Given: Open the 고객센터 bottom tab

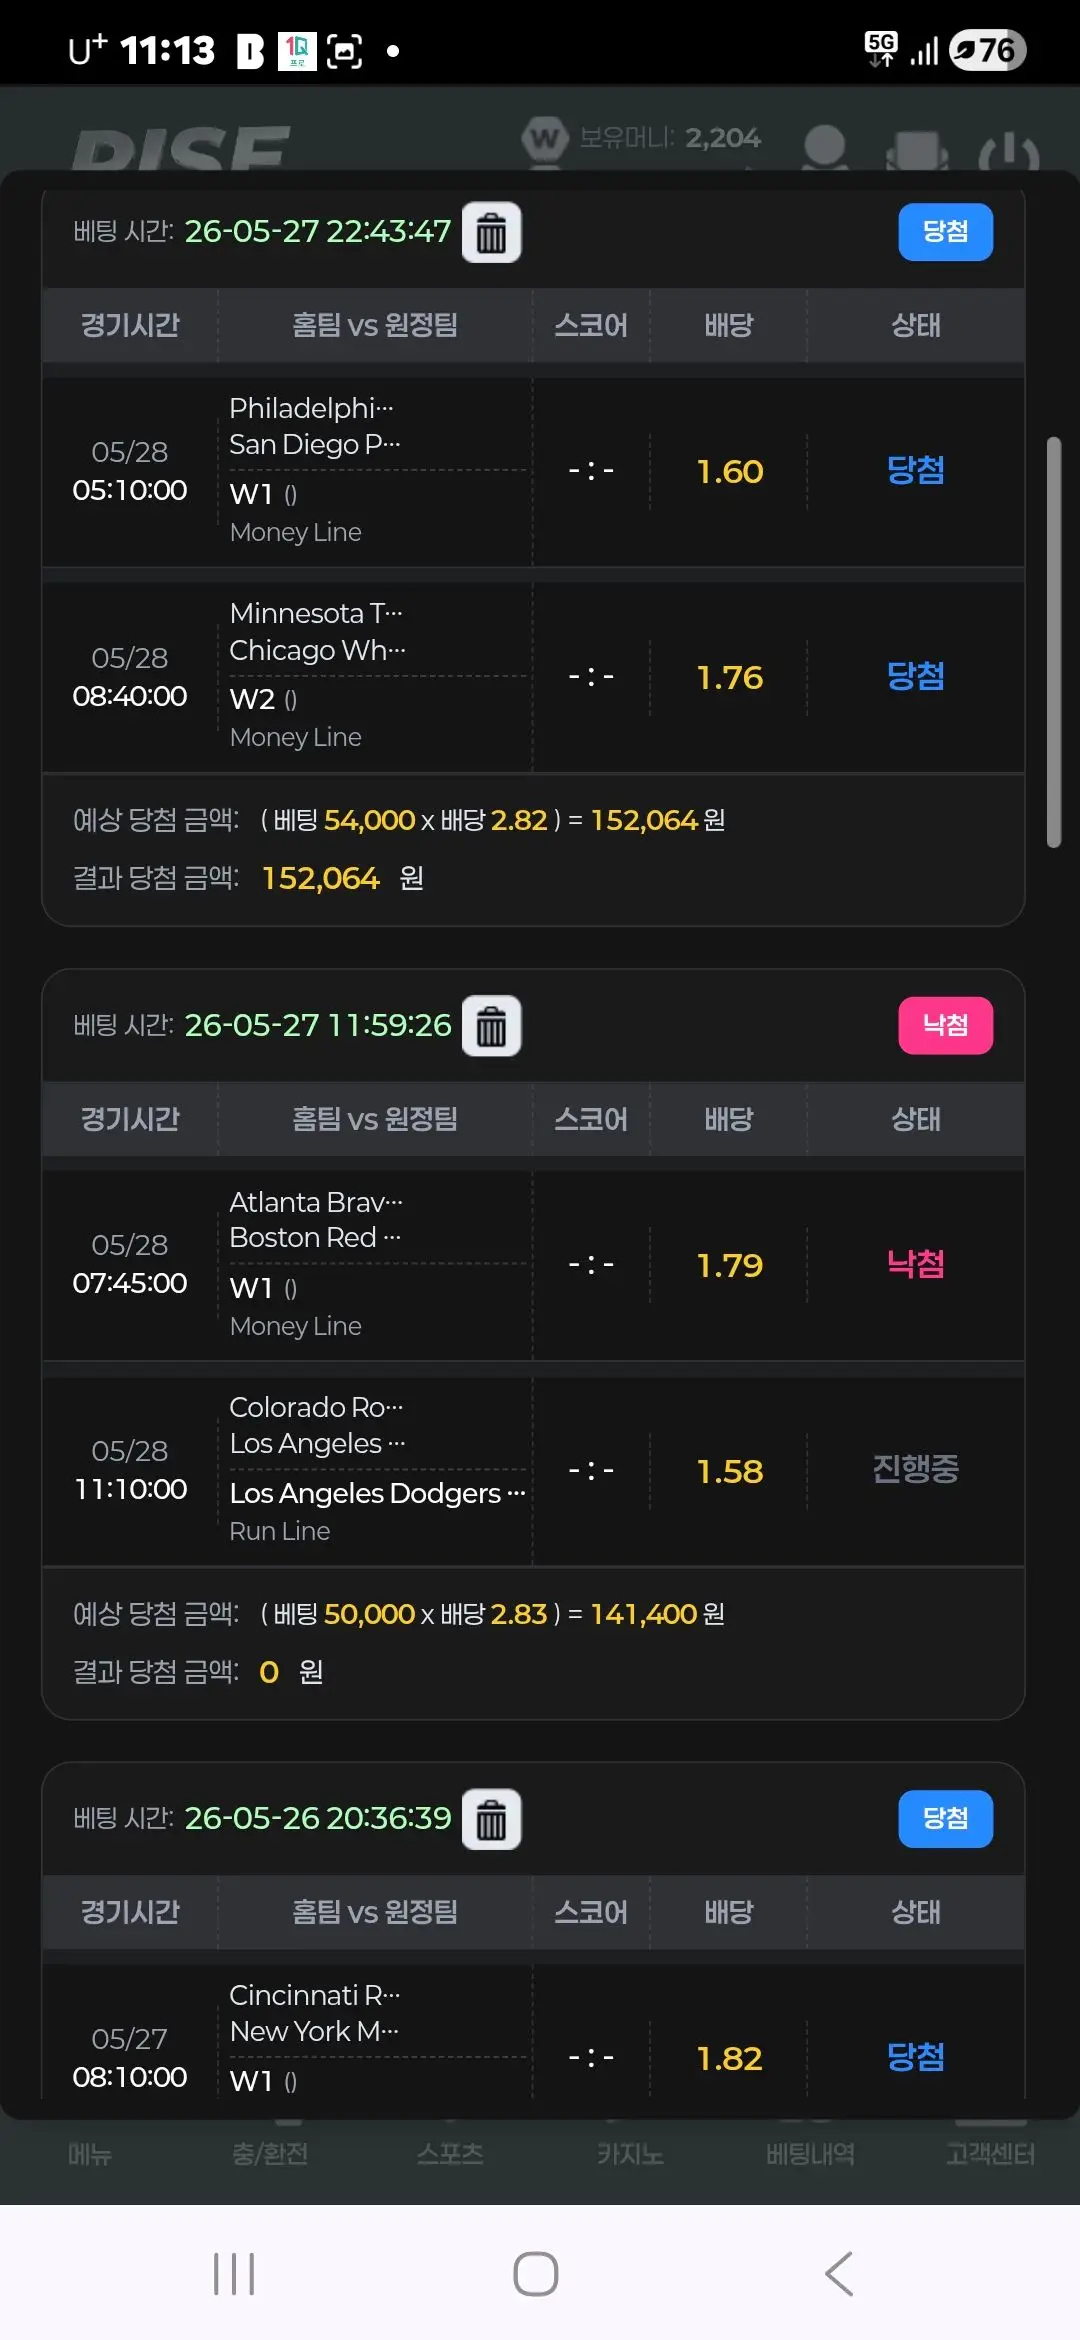Looking at the screenshot, I should pos(990,2154).
